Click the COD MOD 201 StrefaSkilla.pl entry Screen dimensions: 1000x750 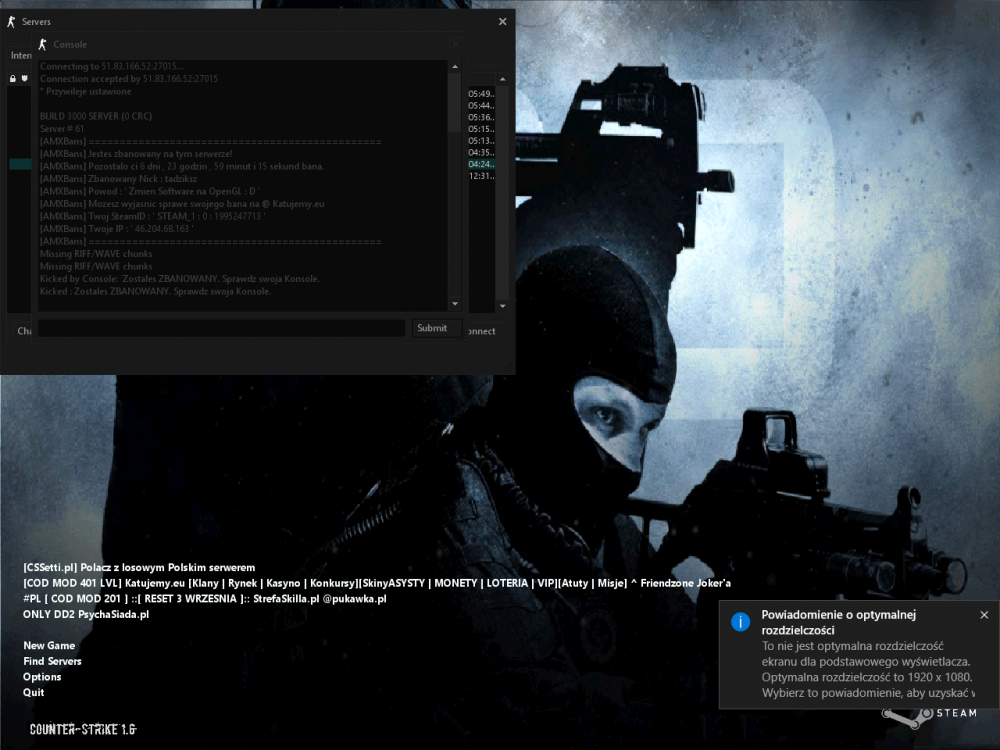pos(205,599)
